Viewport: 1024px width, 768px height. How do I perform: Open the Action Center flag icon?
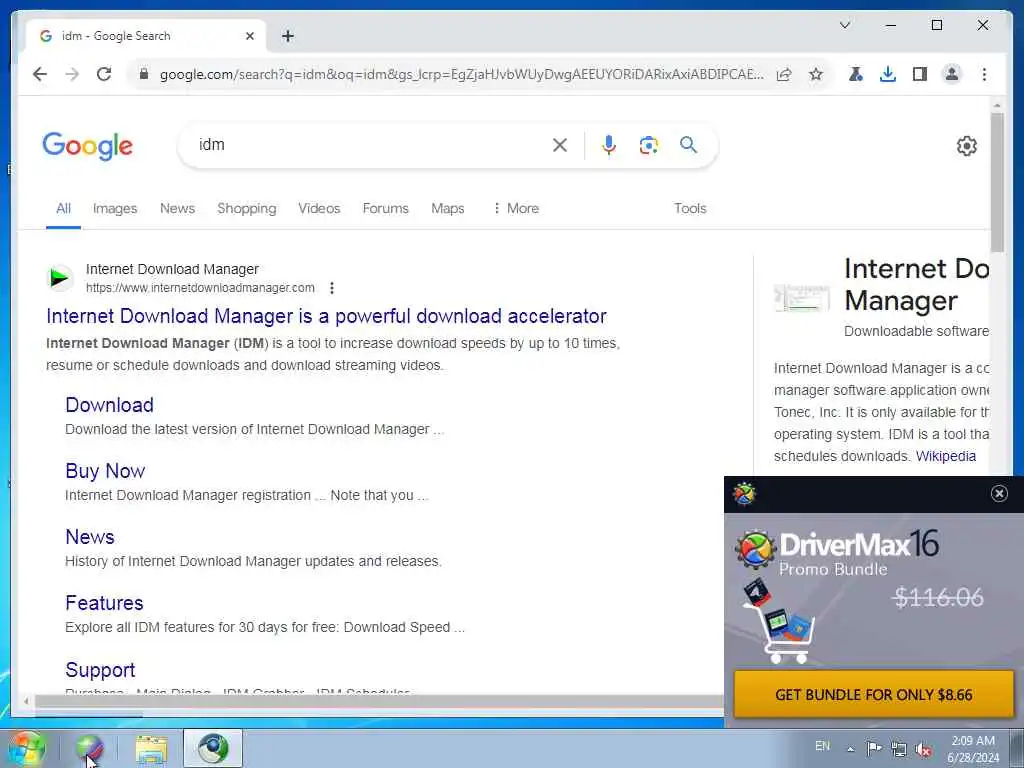[874, 748]
